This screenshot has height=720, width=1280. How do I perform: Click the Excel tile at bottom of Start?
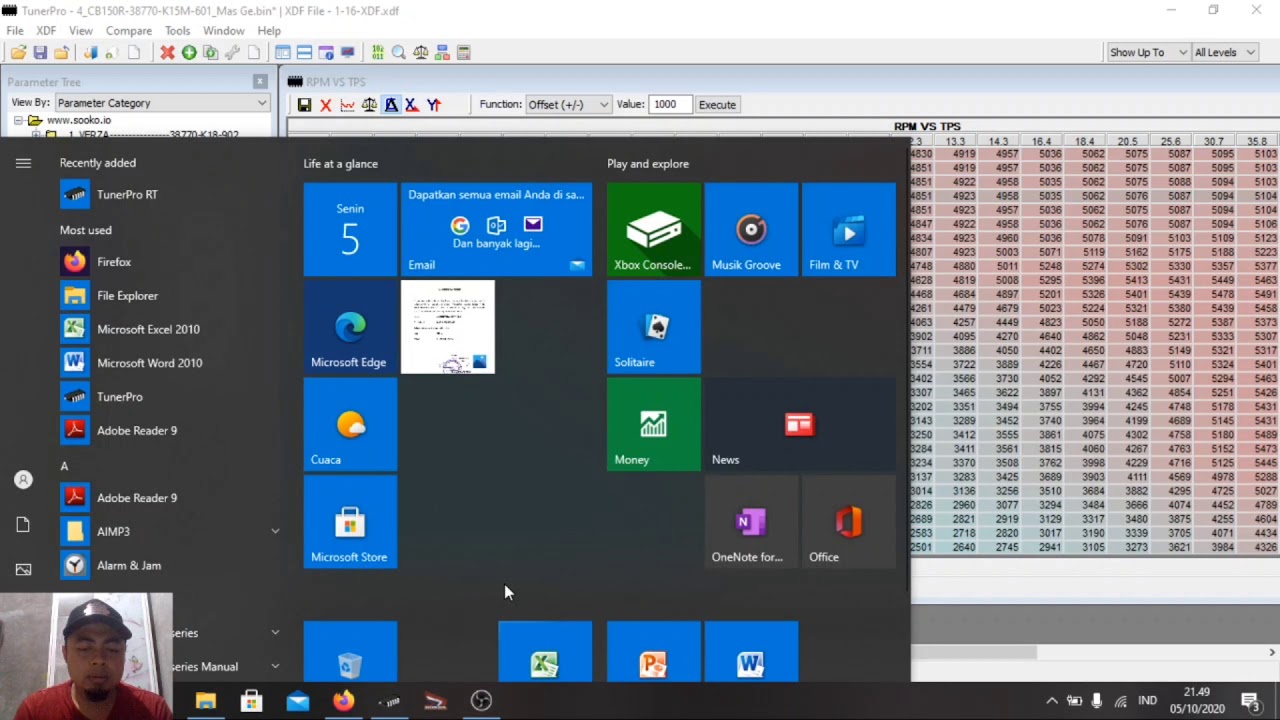pos(545,652)
